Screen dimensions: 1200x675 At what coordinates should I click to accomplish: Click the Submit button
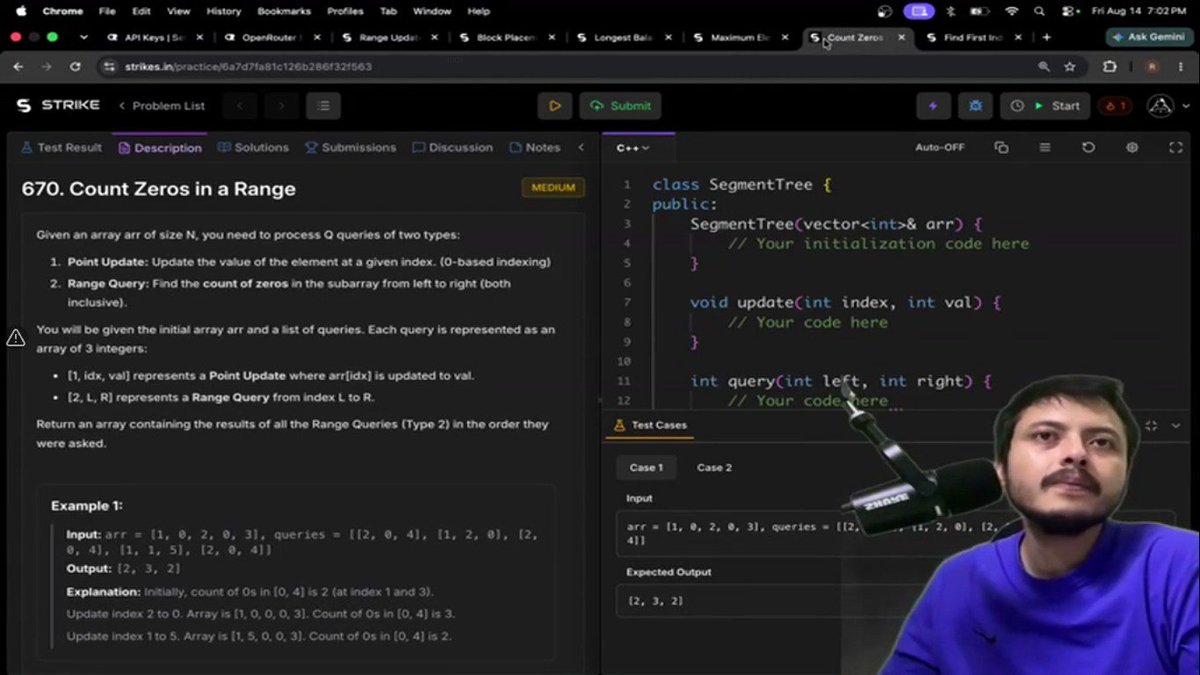pos(620,106)
